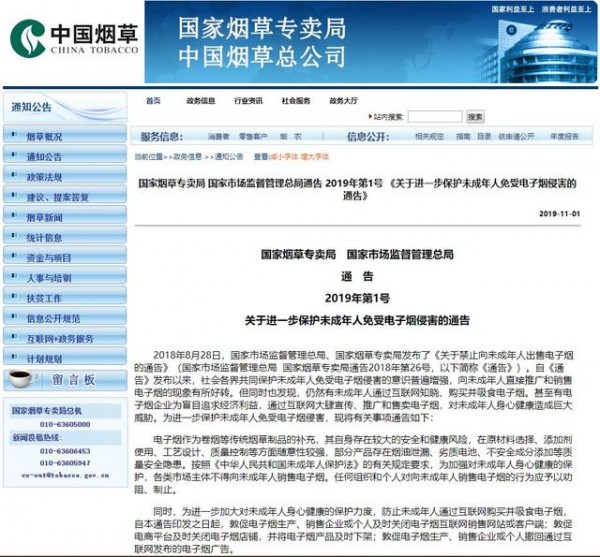Click the 关于进一步保护未成年人免受电子烟侵害的通告 heading
Screen dimensions: 600x557
tap(357, 321)
